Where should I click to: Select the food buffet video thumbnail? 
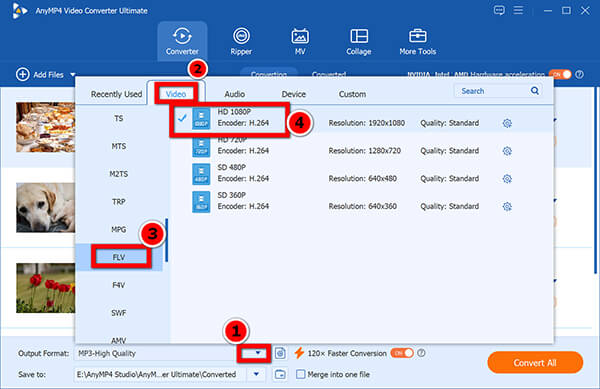(x=46, y=127)
